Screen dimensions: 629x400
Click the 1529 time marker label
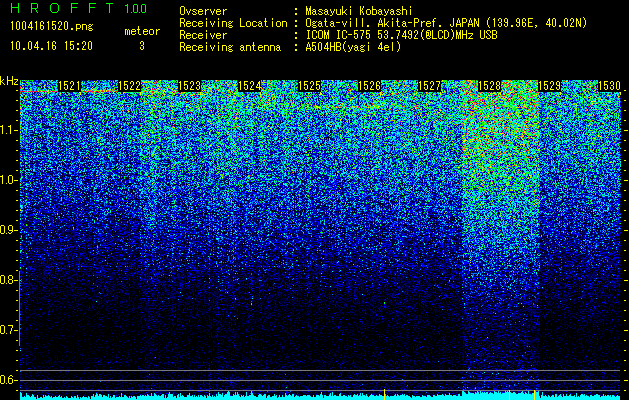(x=549, y=86)
